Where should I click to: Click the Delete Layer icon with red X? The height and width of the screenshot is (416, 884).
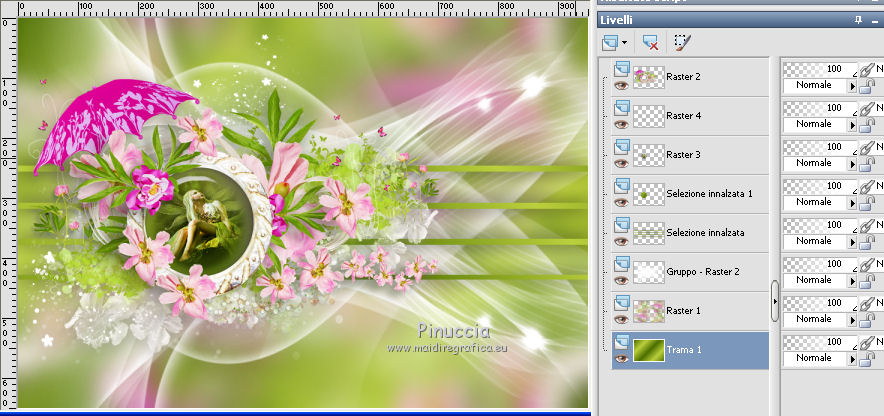click(x=651, y=42)
